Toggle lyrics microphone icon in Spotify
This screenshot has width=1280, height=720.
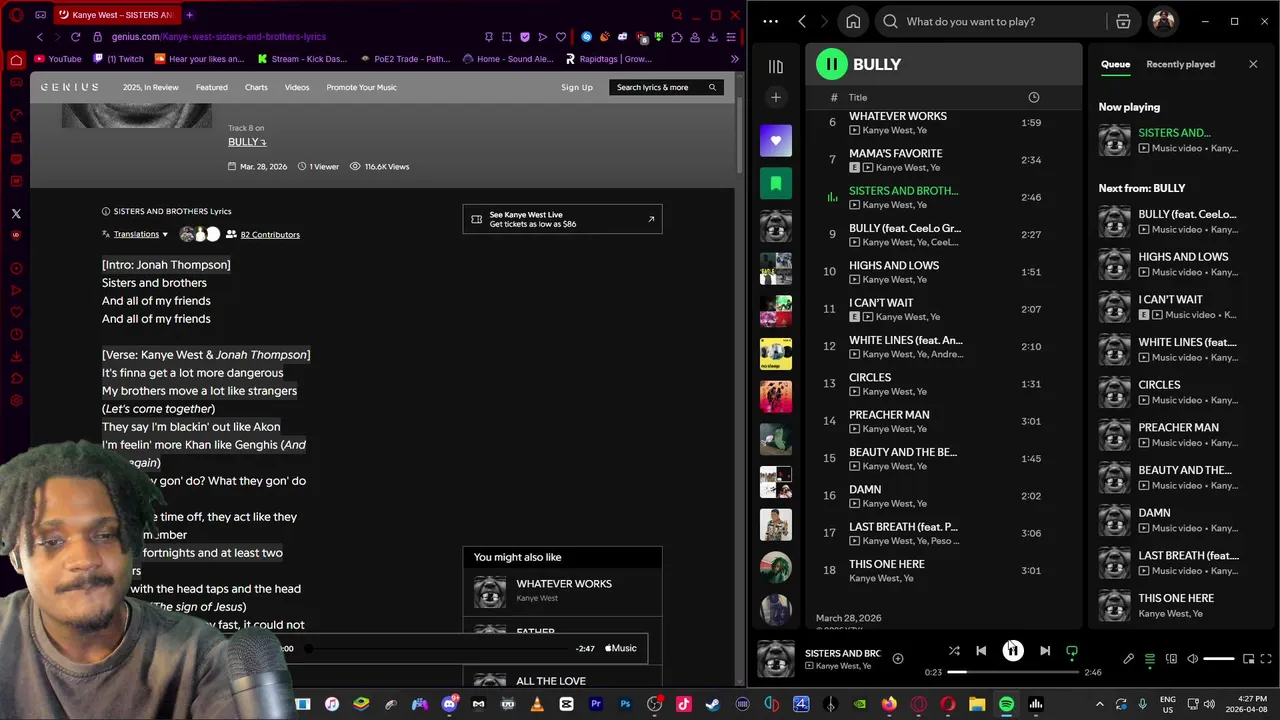click(1129, 659)
